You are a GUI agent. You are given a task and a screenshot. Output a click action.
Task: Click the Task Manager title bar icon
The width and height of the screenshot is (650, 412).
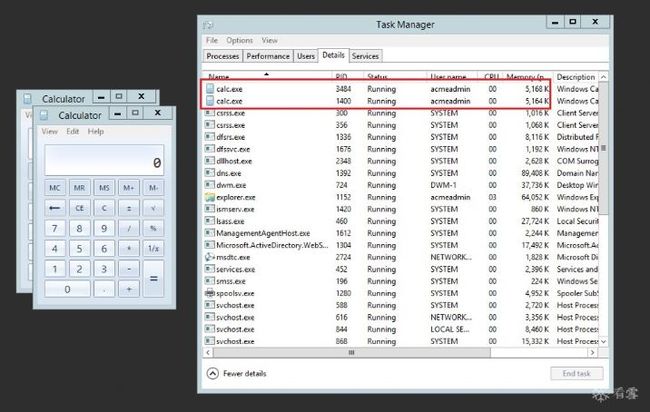[208, 25]
